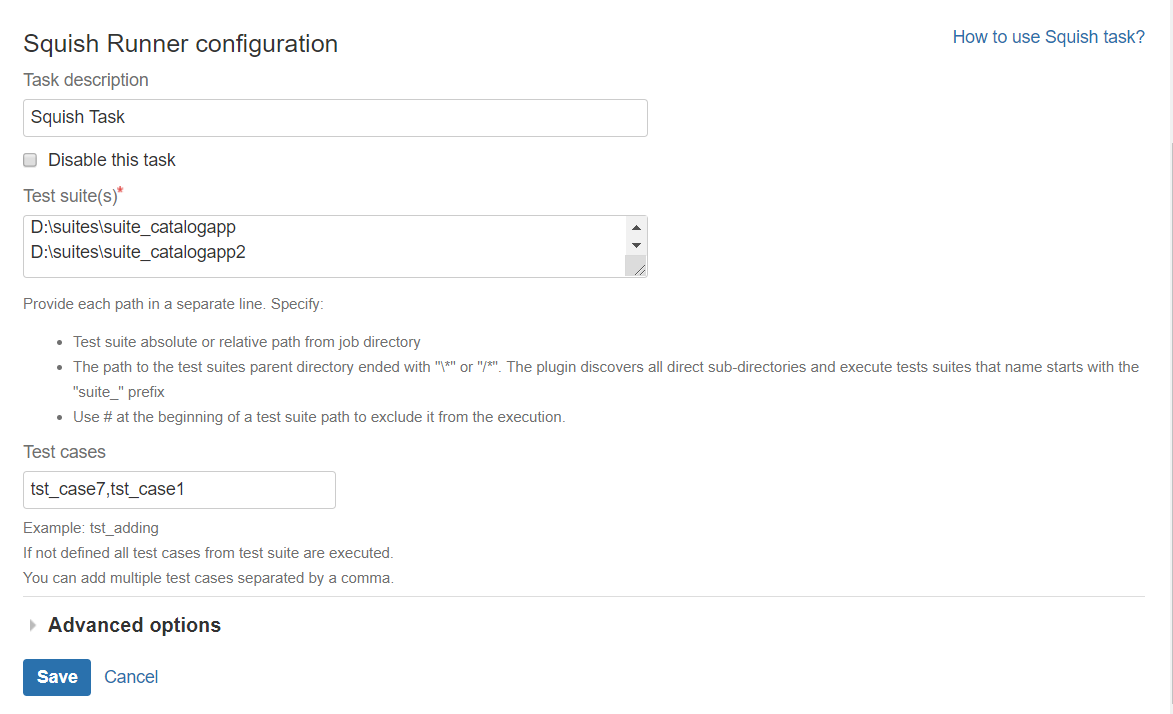Screen dimensions: 1173x714
Task: Click the "Task description" field label
Action: (x=86, y=80)
